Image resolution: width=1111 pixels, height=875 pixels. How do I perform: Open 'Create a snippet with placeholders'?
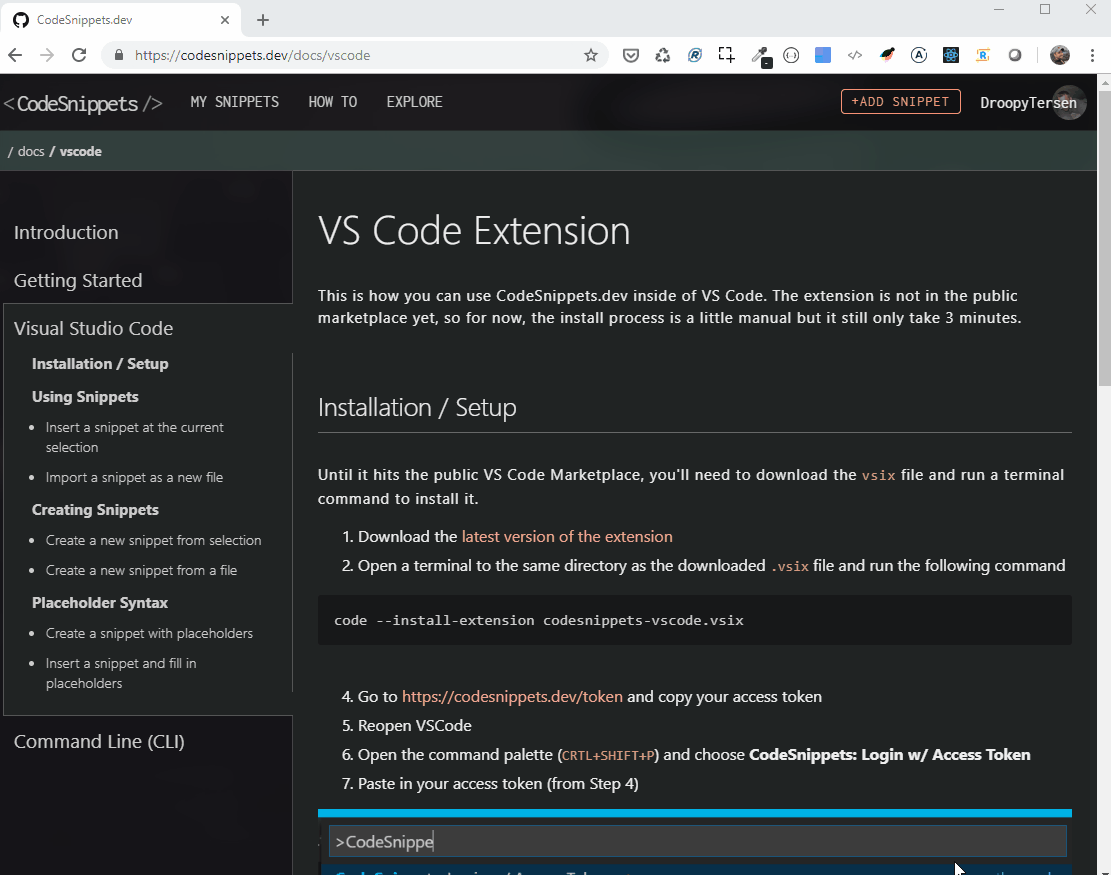tap(150, 633)
